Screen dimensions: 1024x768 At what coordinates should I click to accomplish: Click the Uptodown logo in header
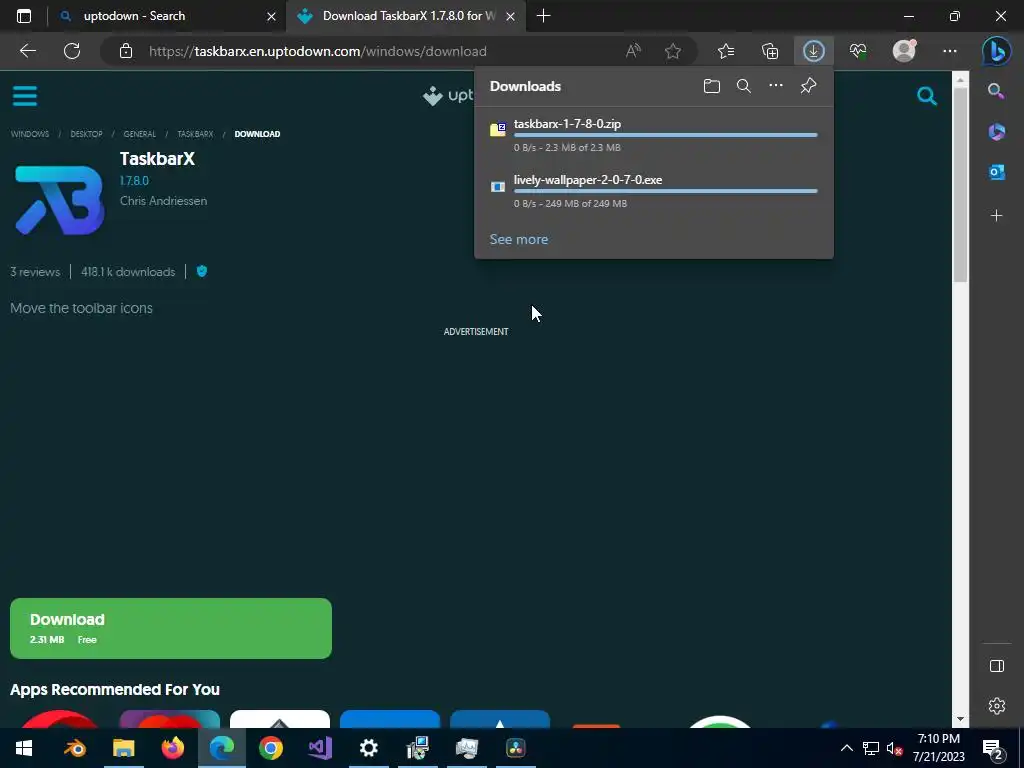coord(448,95)
